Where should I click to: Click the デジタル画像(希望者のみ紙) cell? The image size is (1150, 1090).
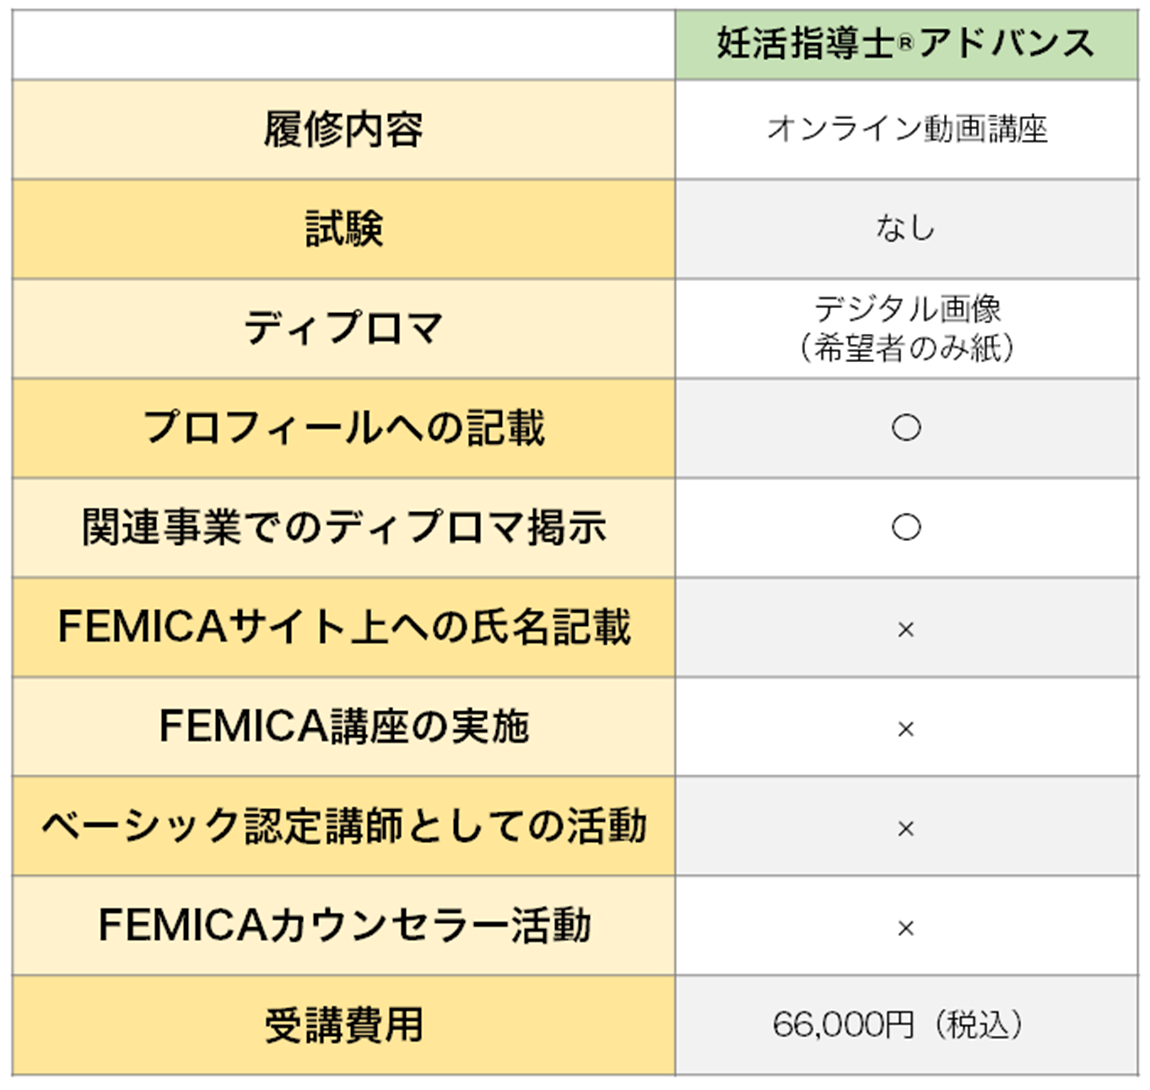(x=906, y=328)
